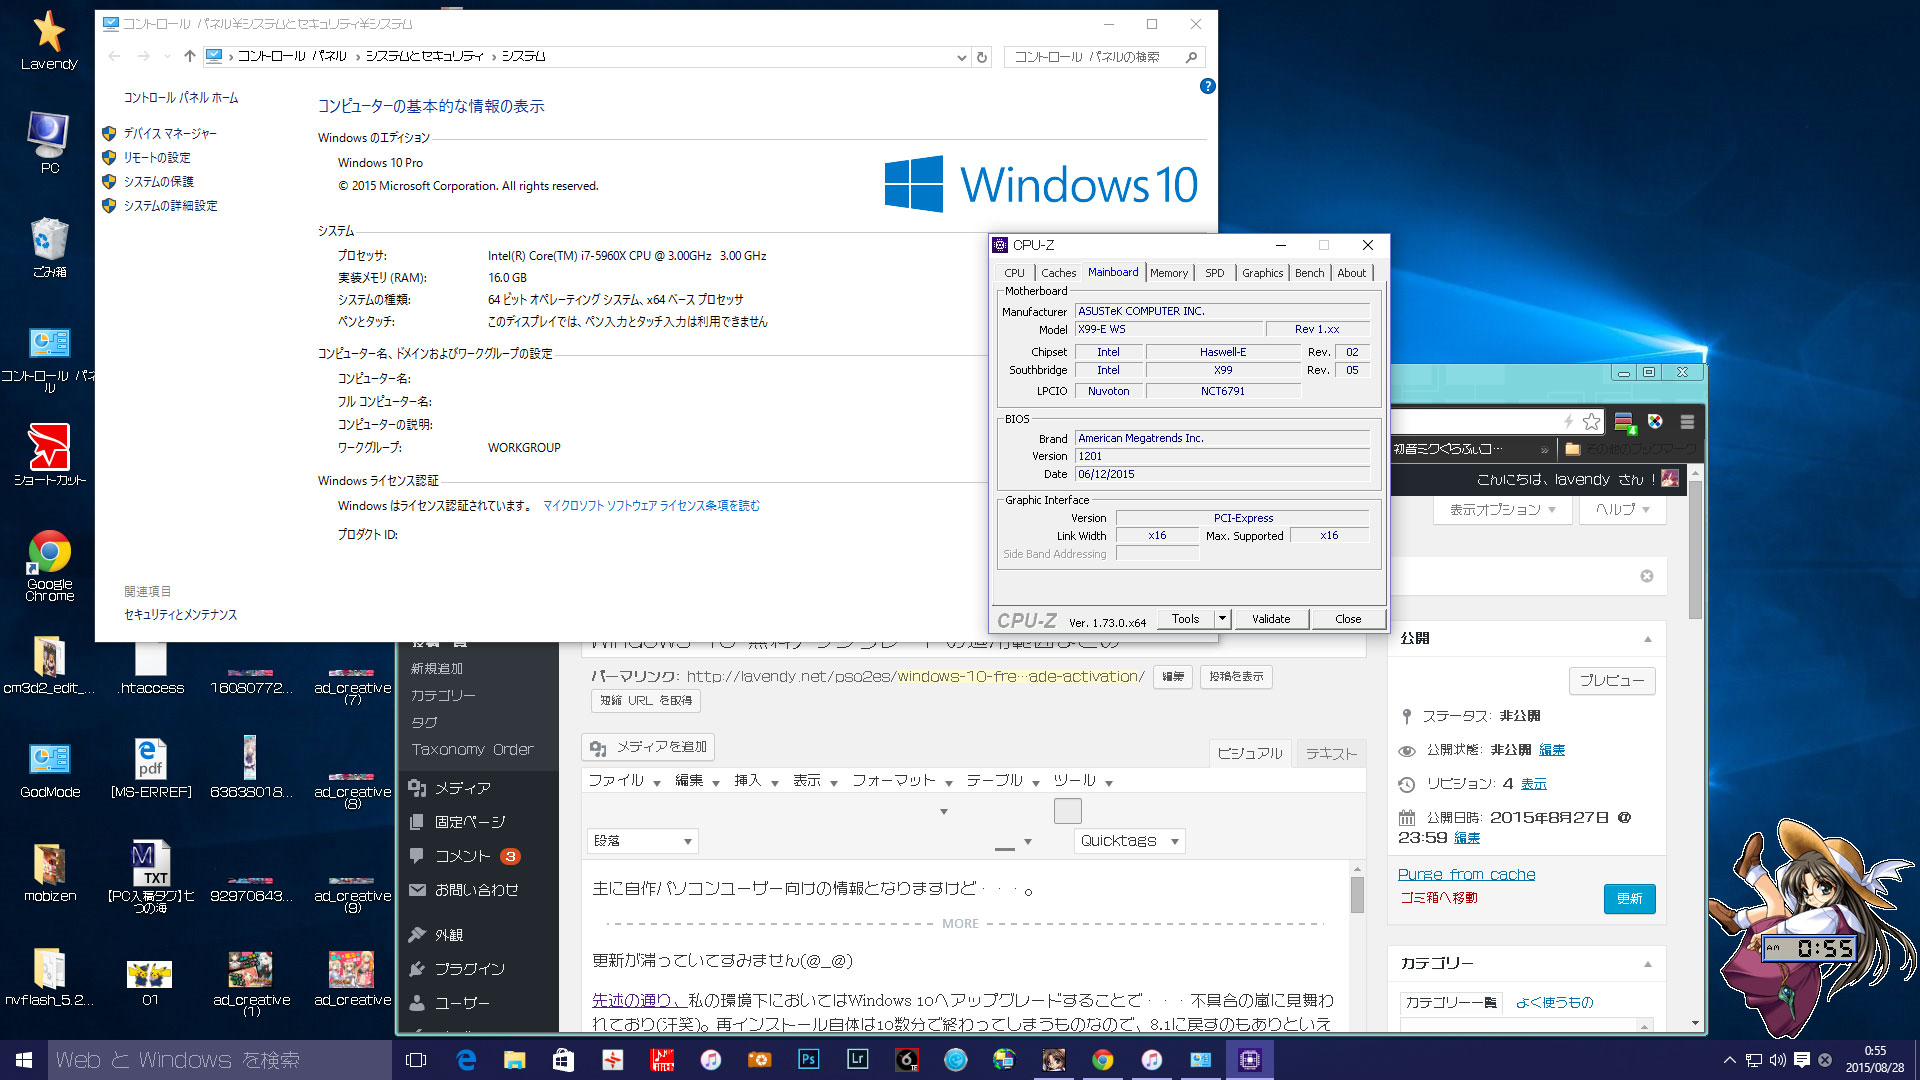Click the Control Panel search field
Image resolution: width=1920 pixels, height=1080 pixels.
(x=1104, y=57)
